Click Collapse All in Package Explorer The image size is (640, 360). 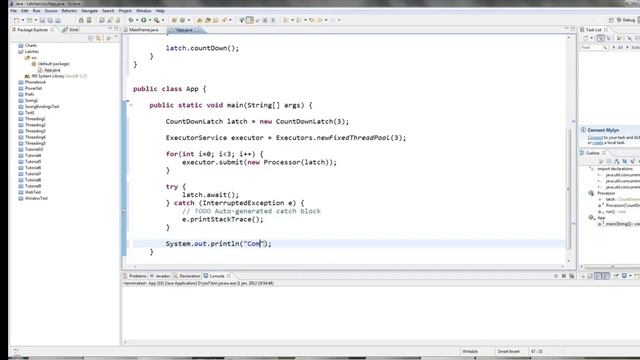pyautogui.click(x=91, y=38)
